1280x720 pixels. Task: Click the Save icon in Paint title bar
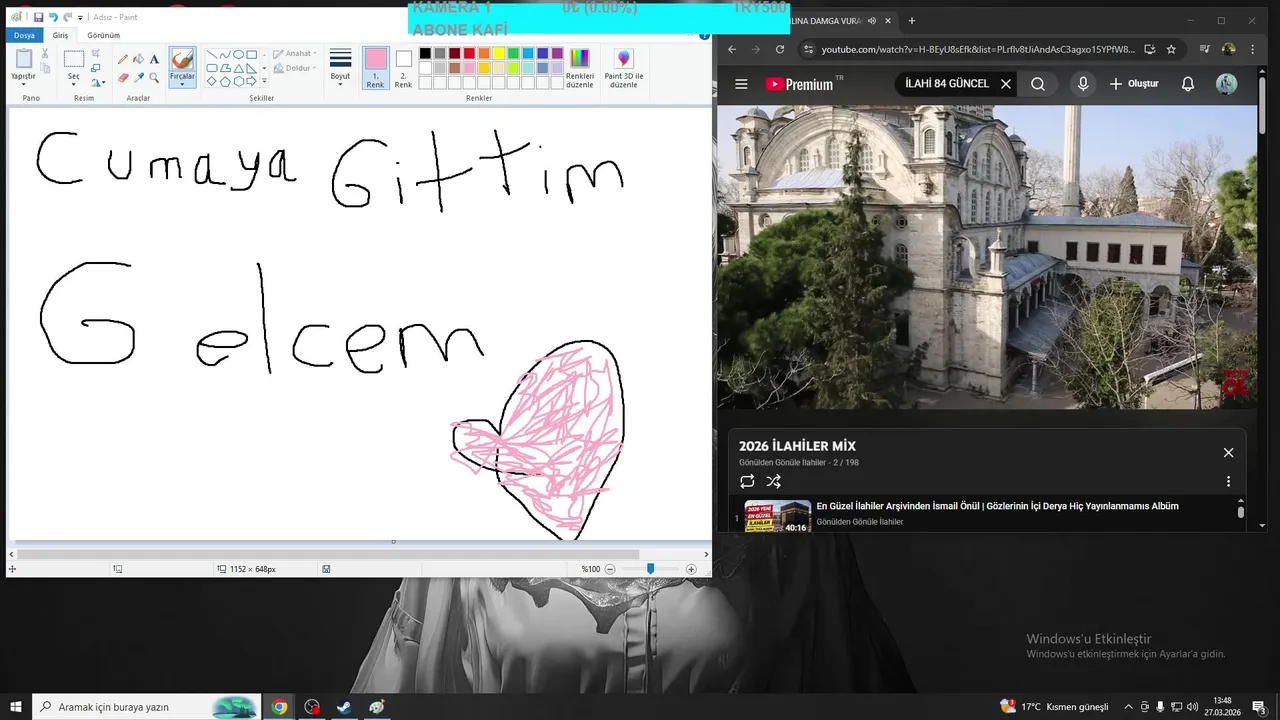[x=38, y=17]
